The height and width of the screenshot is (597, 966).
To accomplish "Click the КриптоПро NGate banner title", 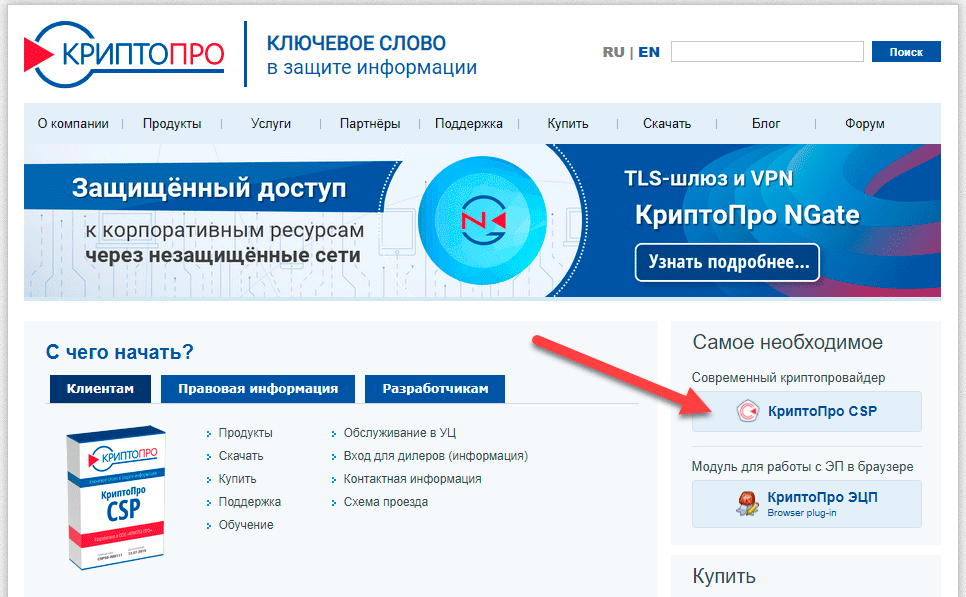I will click(x=747, y=215).
